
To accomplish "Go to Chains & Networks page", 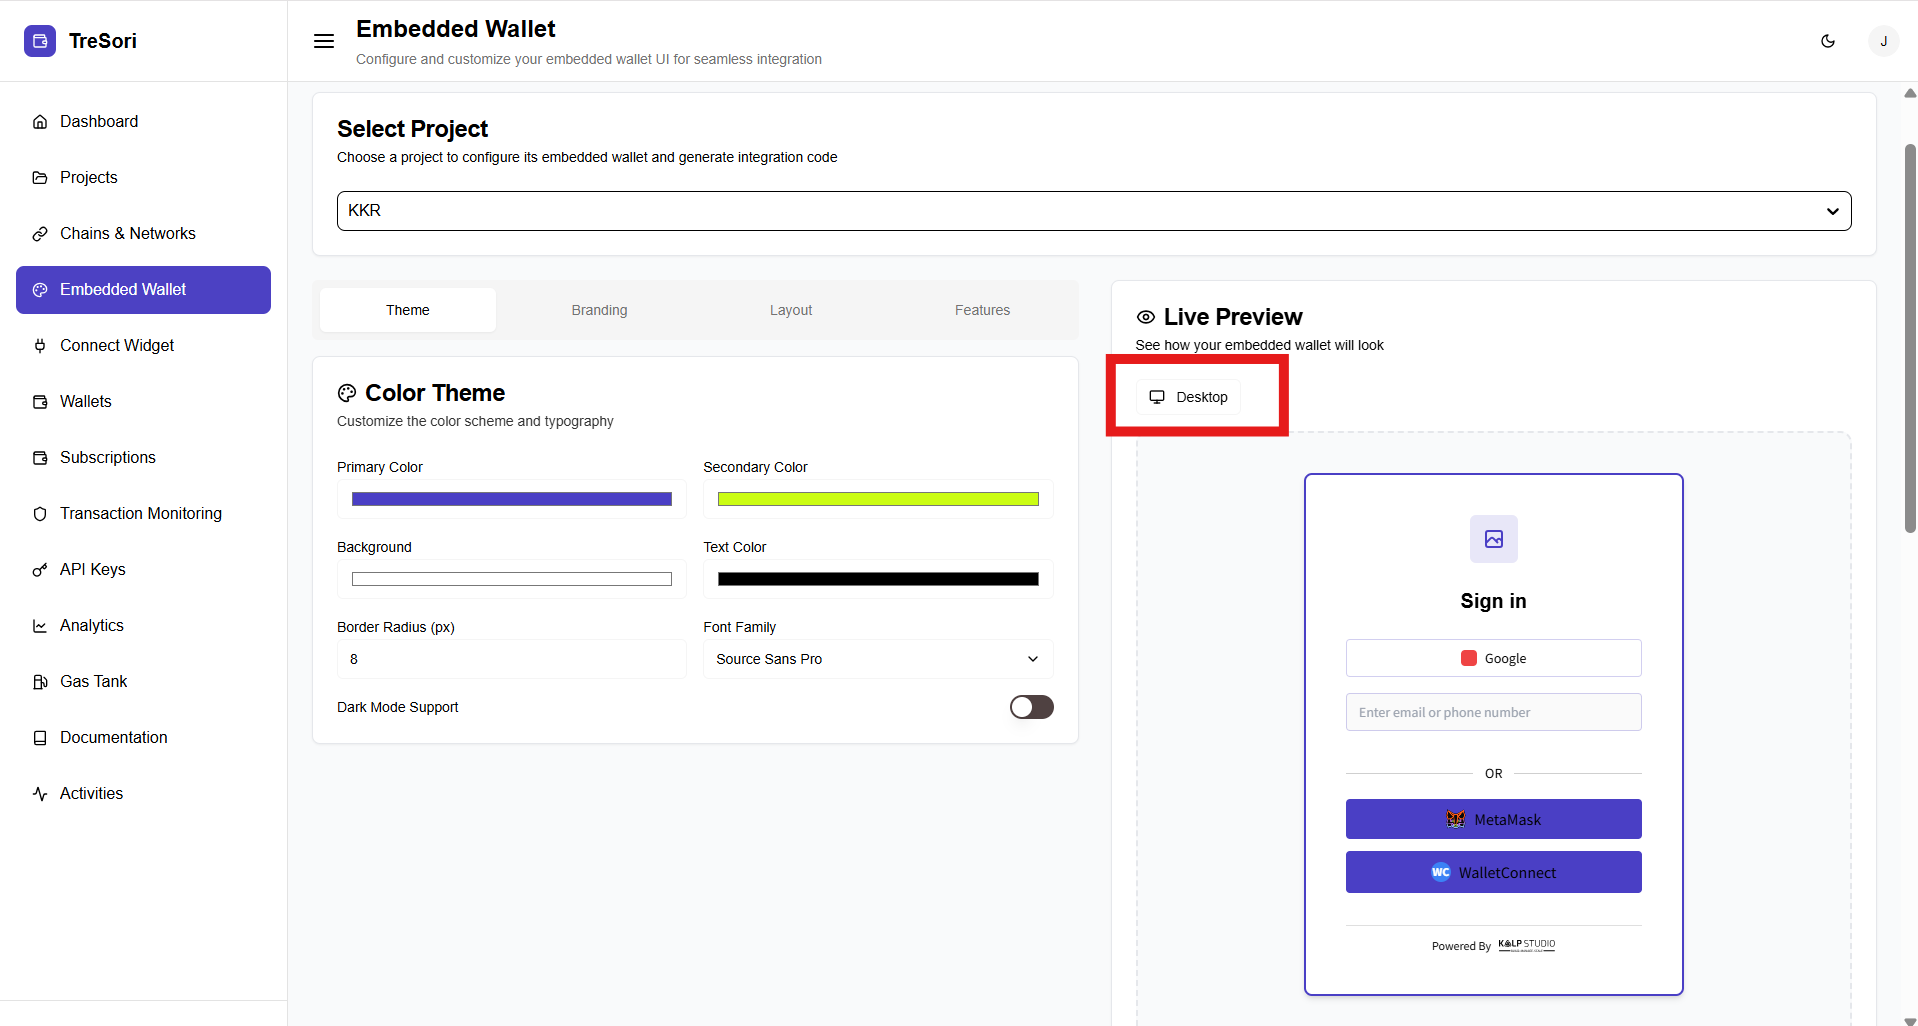I will (127, 233).
